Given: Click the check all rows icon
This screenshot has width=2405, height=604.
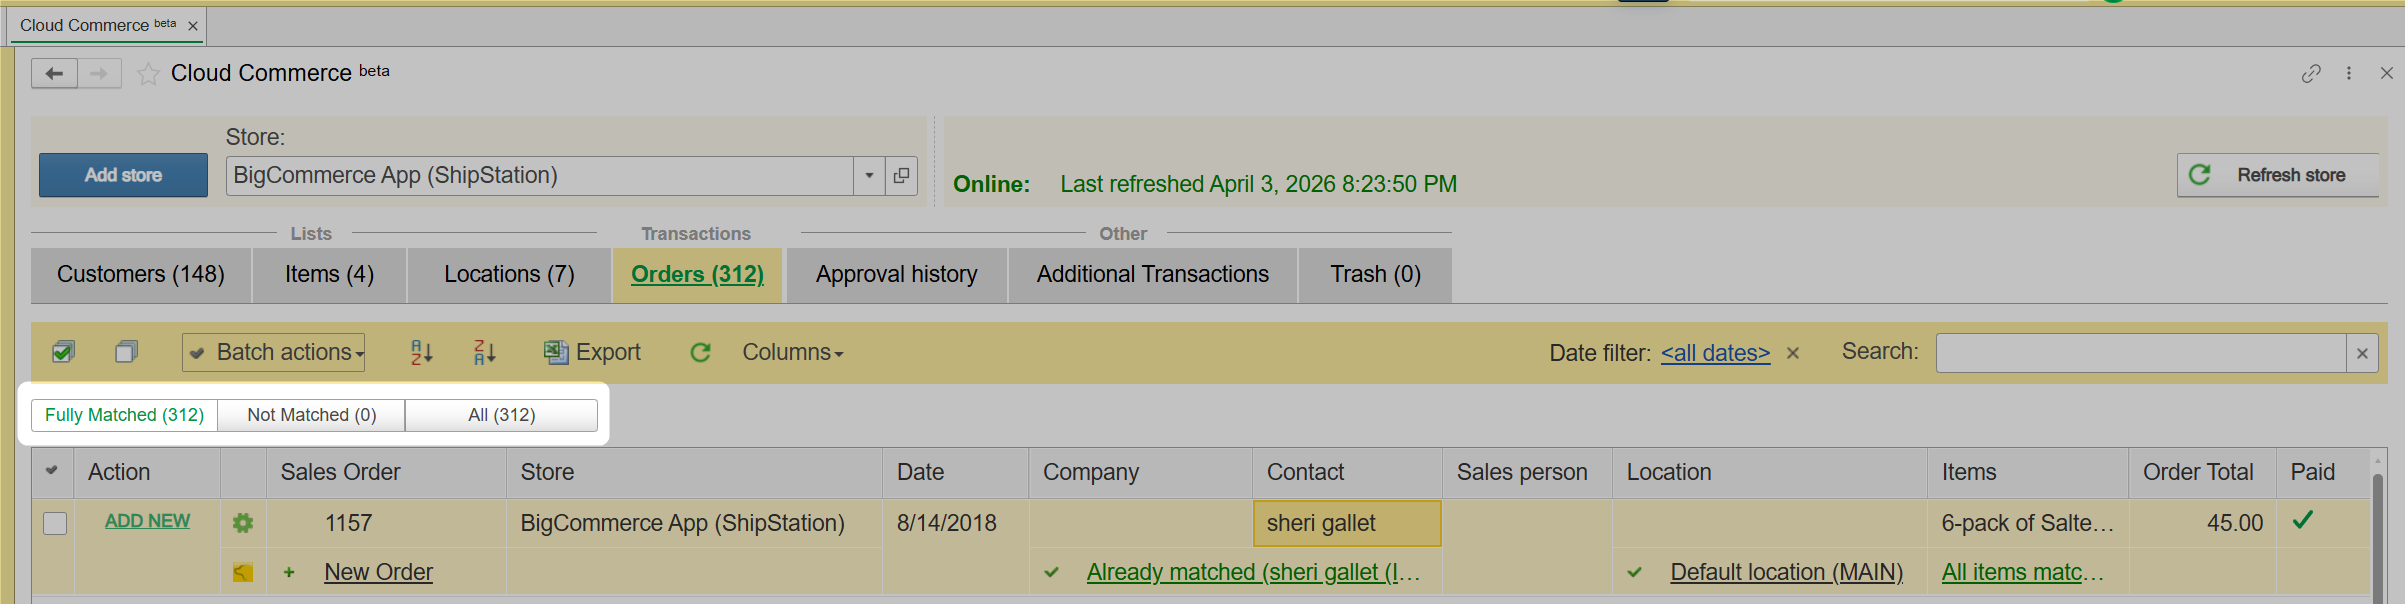Looking at the screenshot, I should pyautogui.click(x=63, y=352).
